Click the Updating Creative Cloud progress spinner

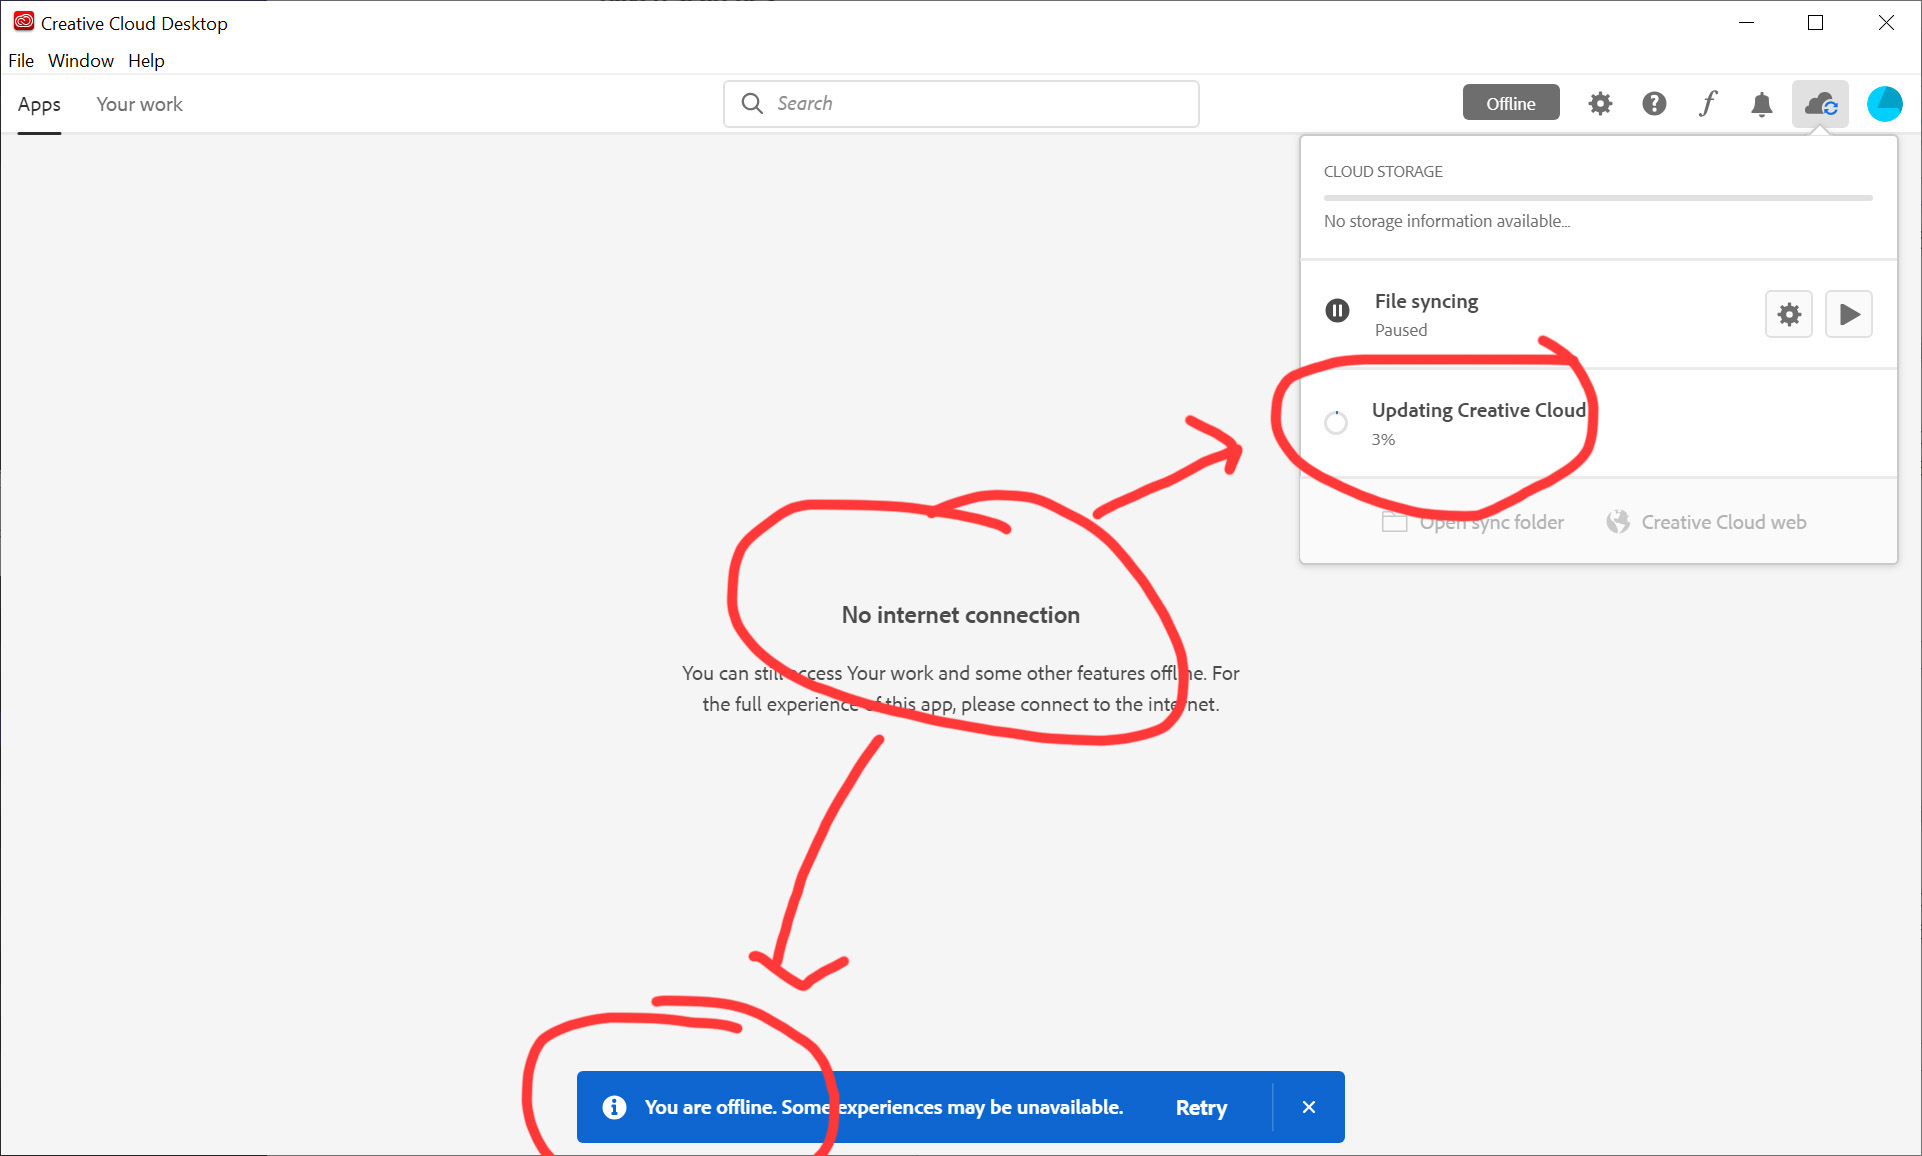1335,423
